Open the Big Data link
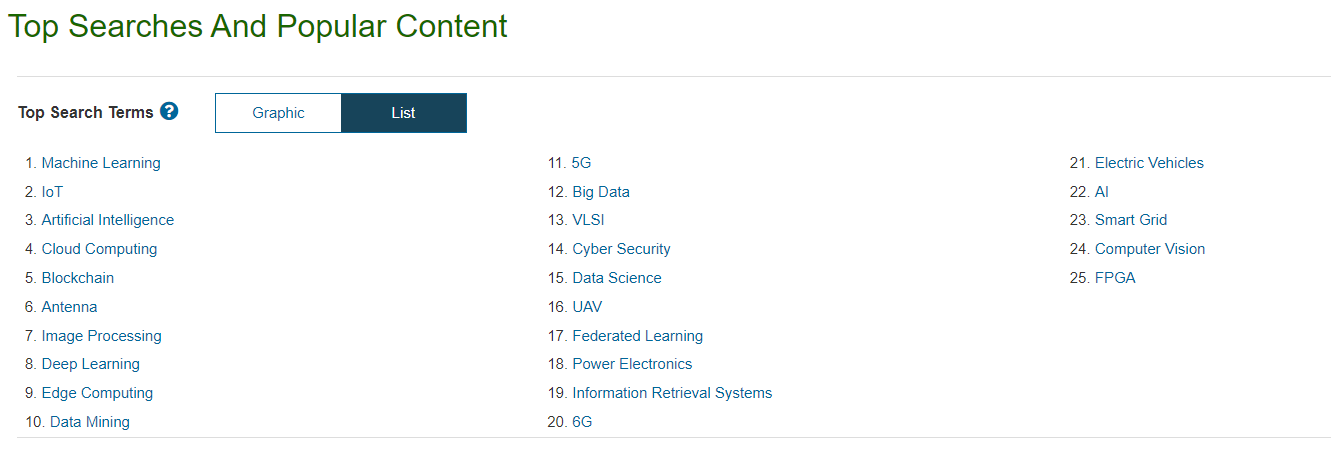This screenshot has width=1331, height=458. click(x=601, y=192)
